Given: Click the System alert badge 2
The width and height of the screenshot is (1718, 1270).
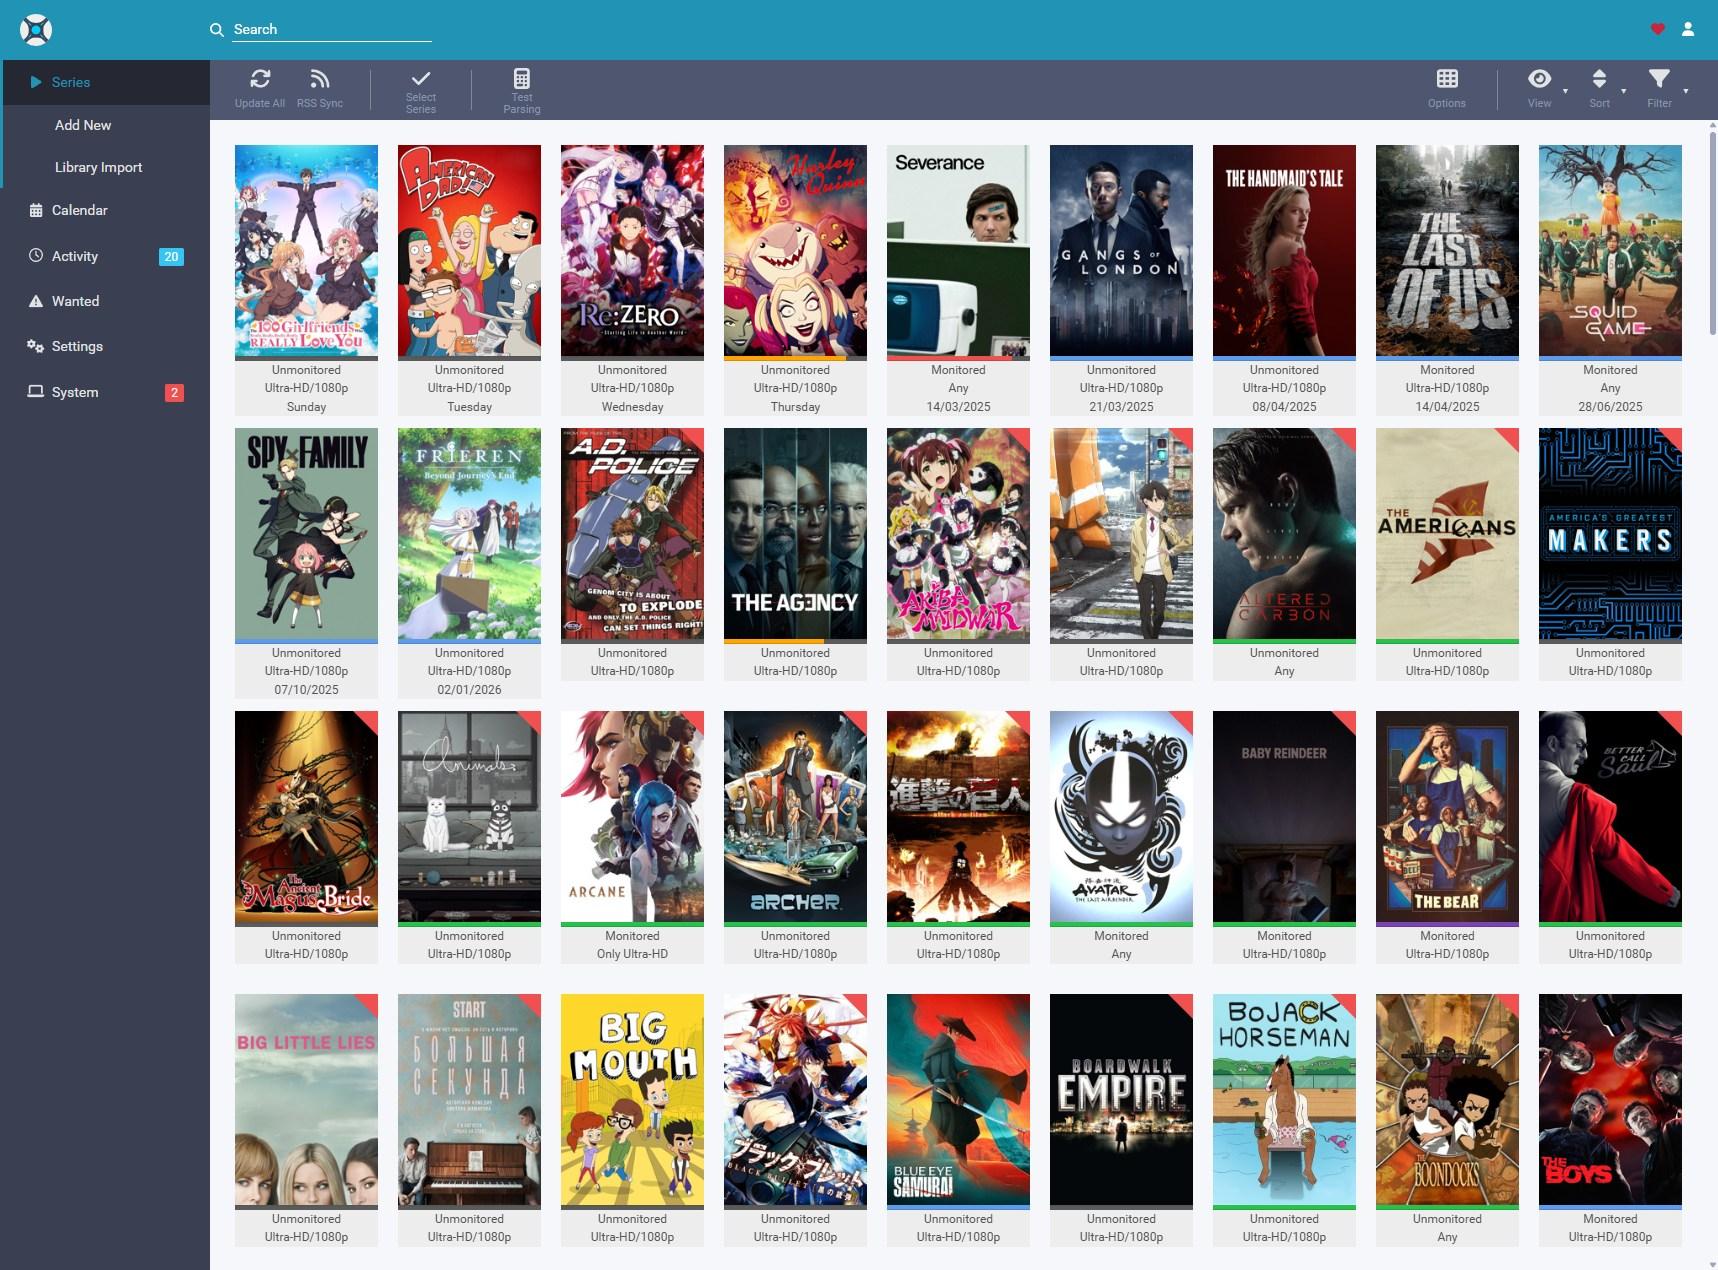Looking at the screenshot, I should [174, 393].
